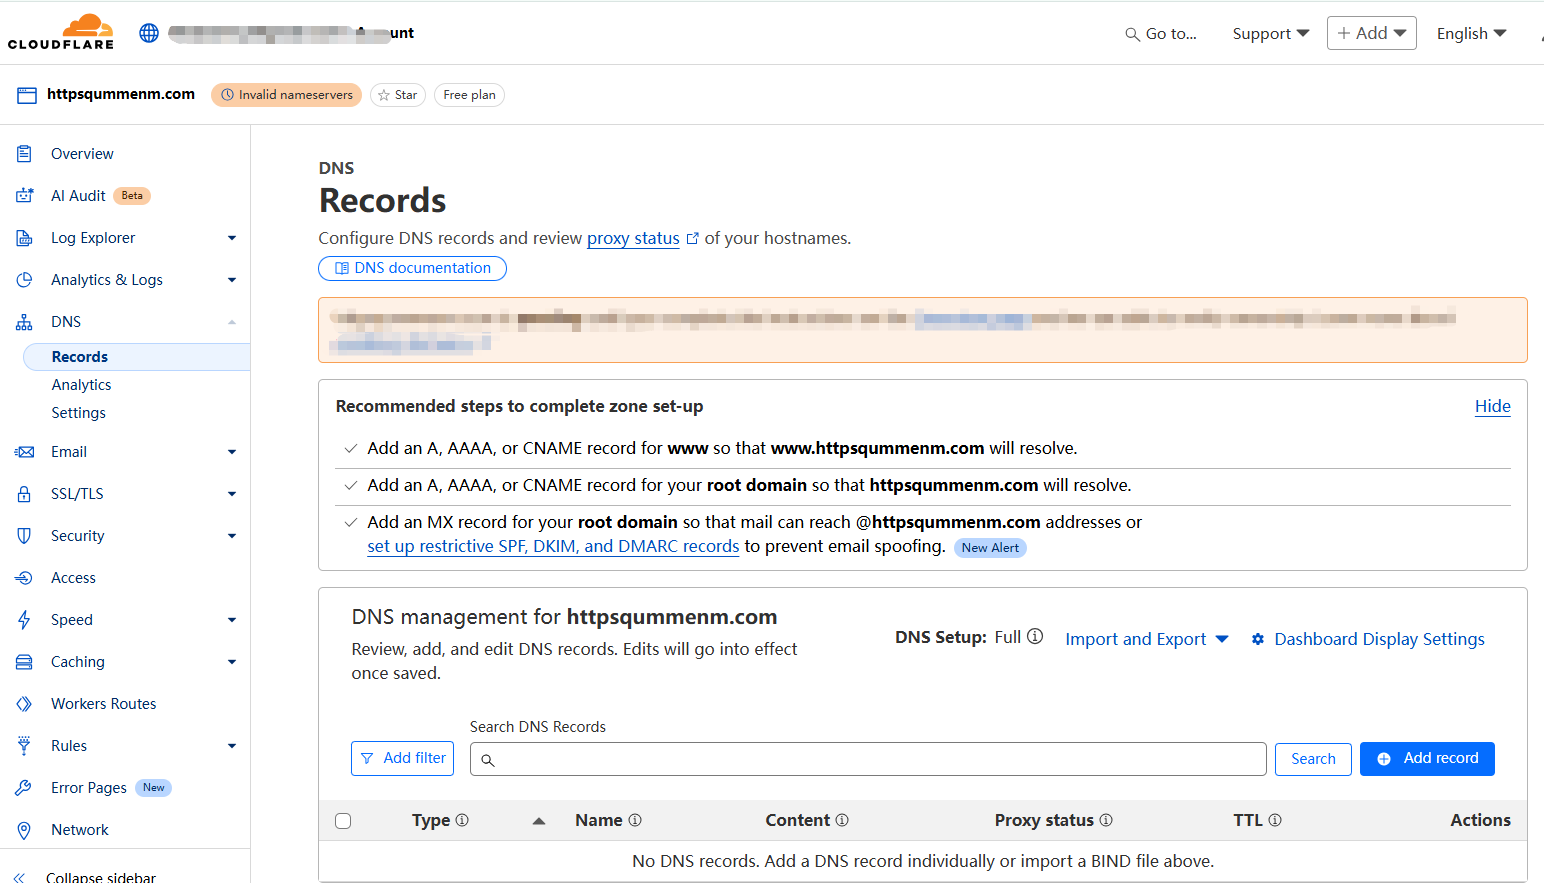Click the Error Pages wrench icon
The width and height of the screenshot is (1544, 883).
pos(24,788)
